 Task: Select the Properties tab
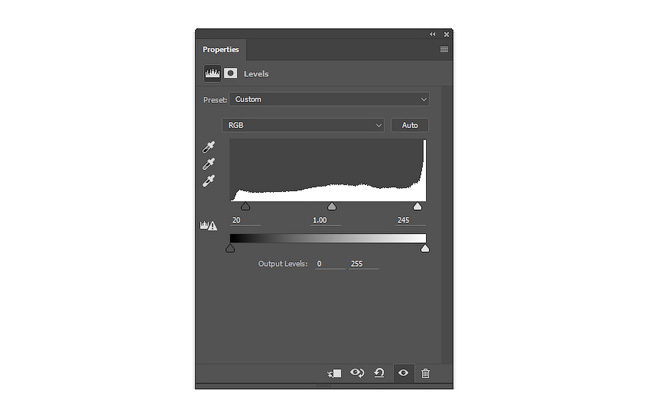(221, 49)
